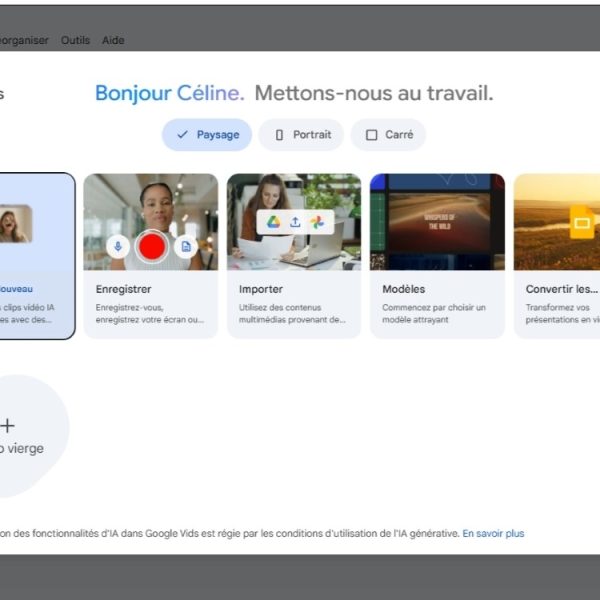Open the Enregistrer card title

pyautogui.click(x=124, y=289)
